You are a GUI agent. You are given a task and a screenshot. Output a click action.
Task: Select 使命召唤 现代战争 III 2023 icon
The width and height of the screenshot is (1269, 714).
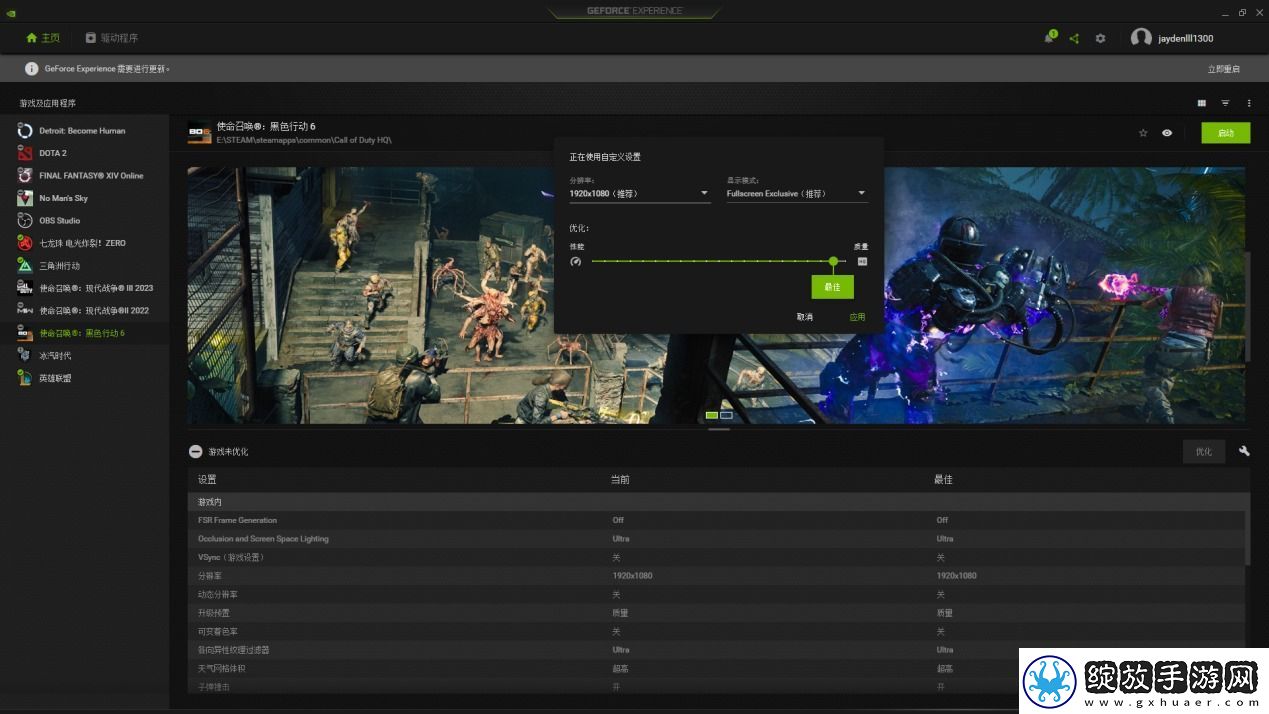click(x=26, y=288)
